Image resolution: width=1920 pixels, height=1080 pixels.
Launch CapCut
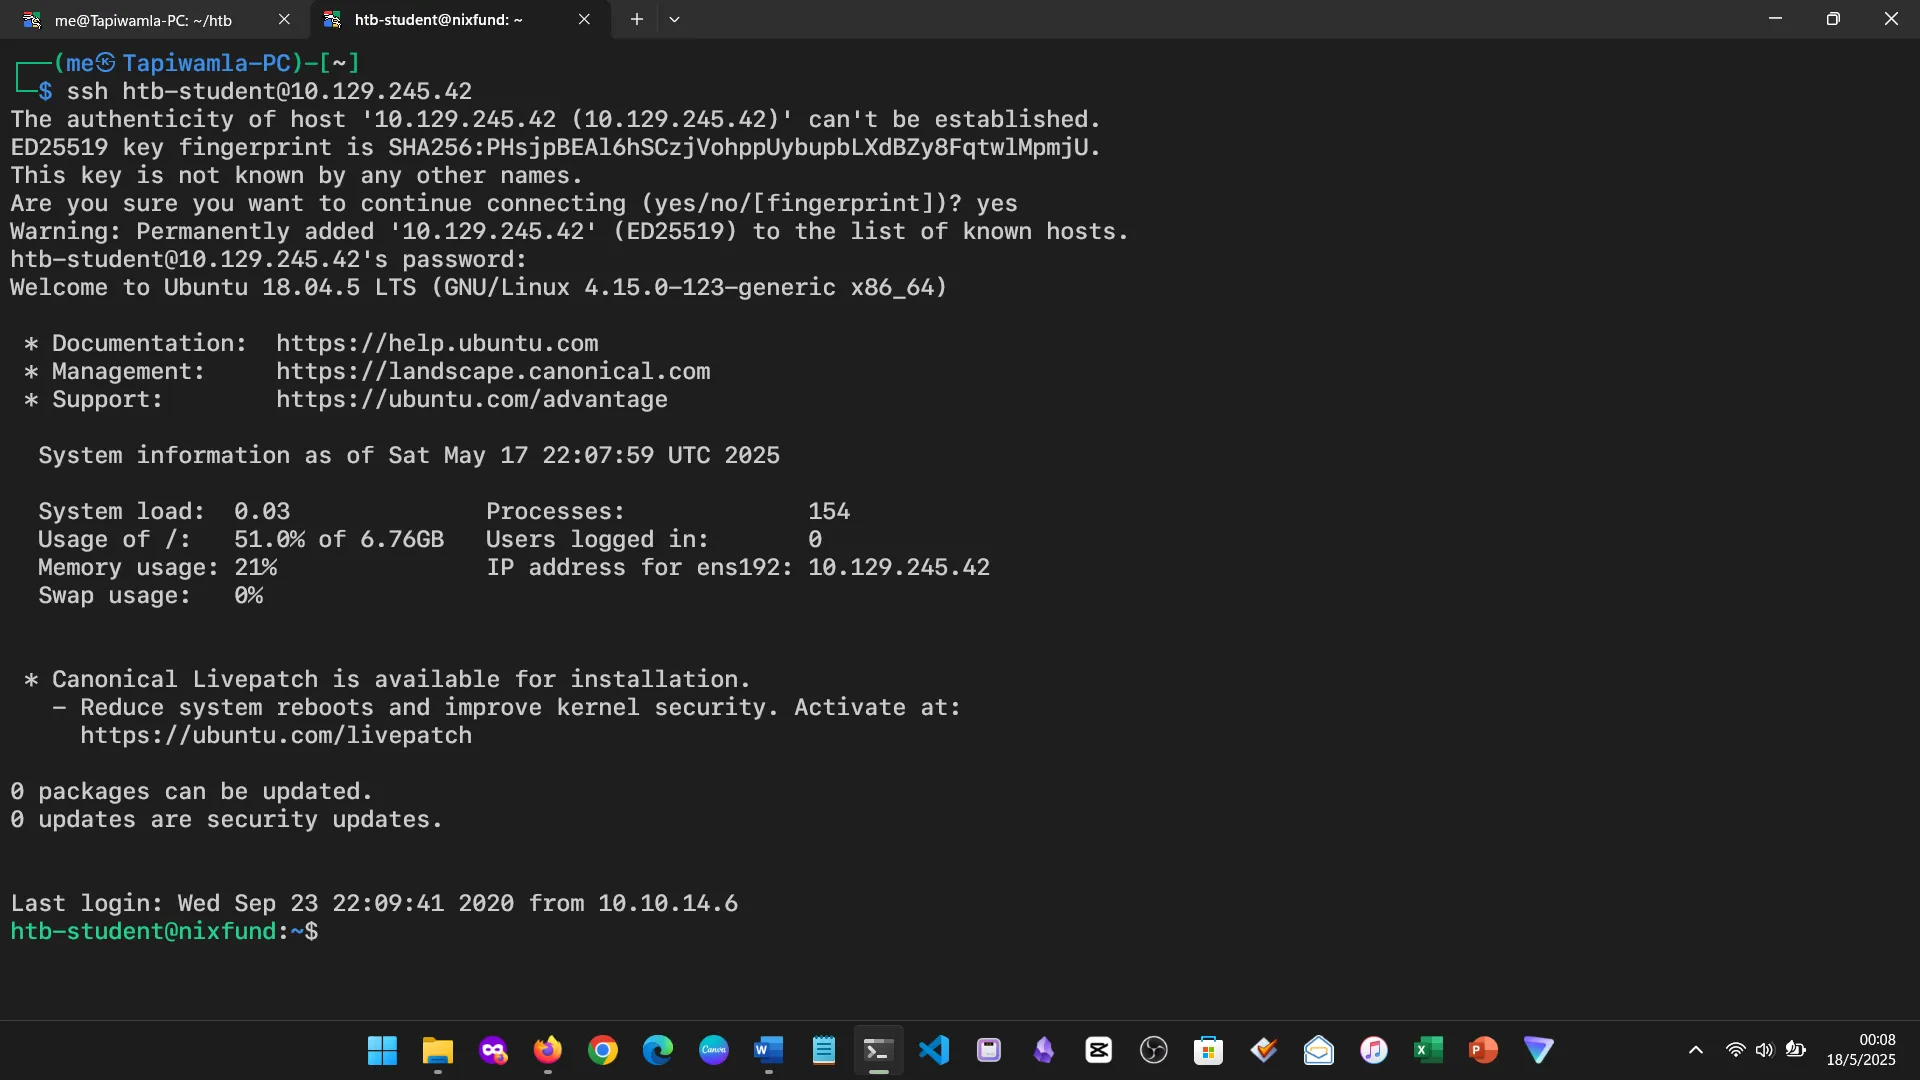pyautogui.click(x=1098, y=1050)
